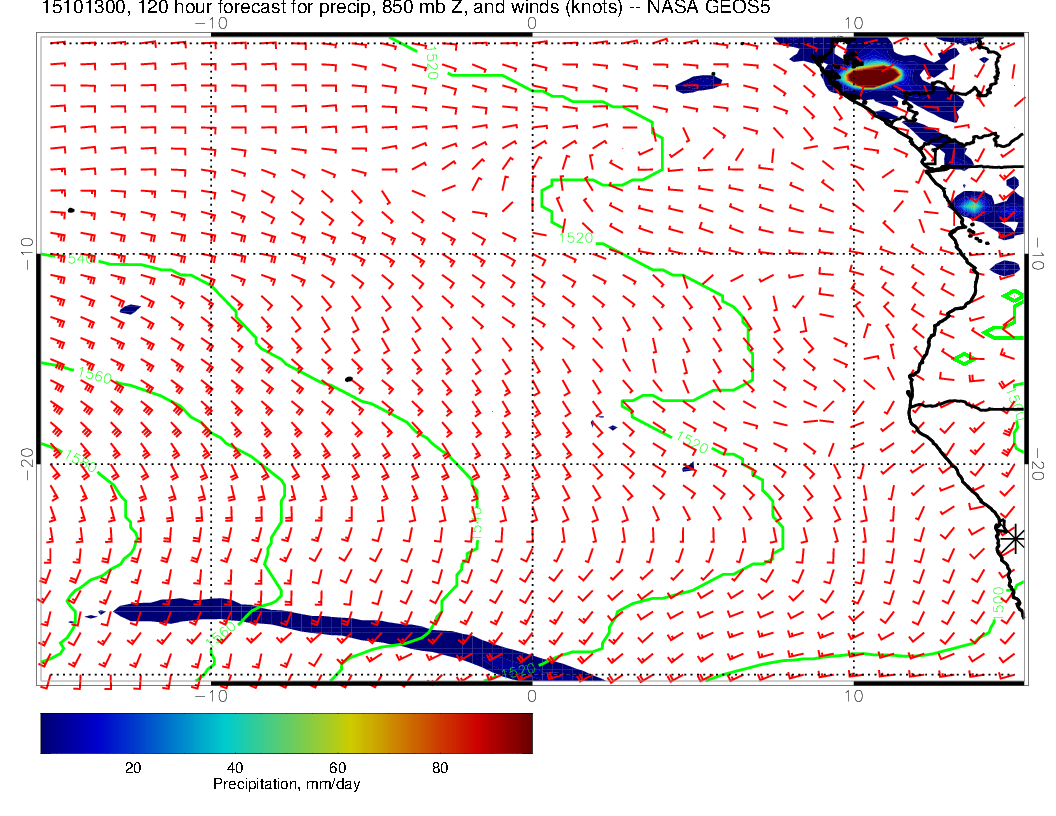Click the "1560" green contour label at left
Viewport: 1056px width, 816px height.
[x=95, y=377]
